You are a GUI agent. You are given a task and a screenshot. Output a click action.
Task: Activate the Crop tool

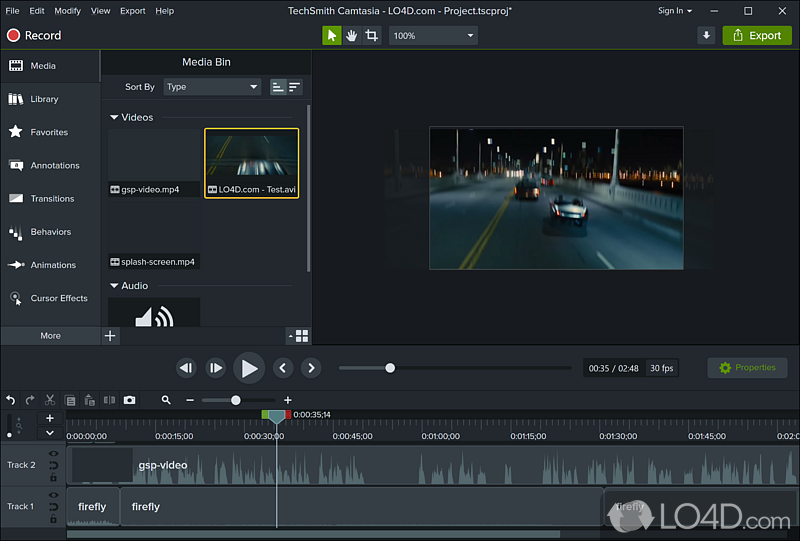pyautogui.click(x=372, y=36)
